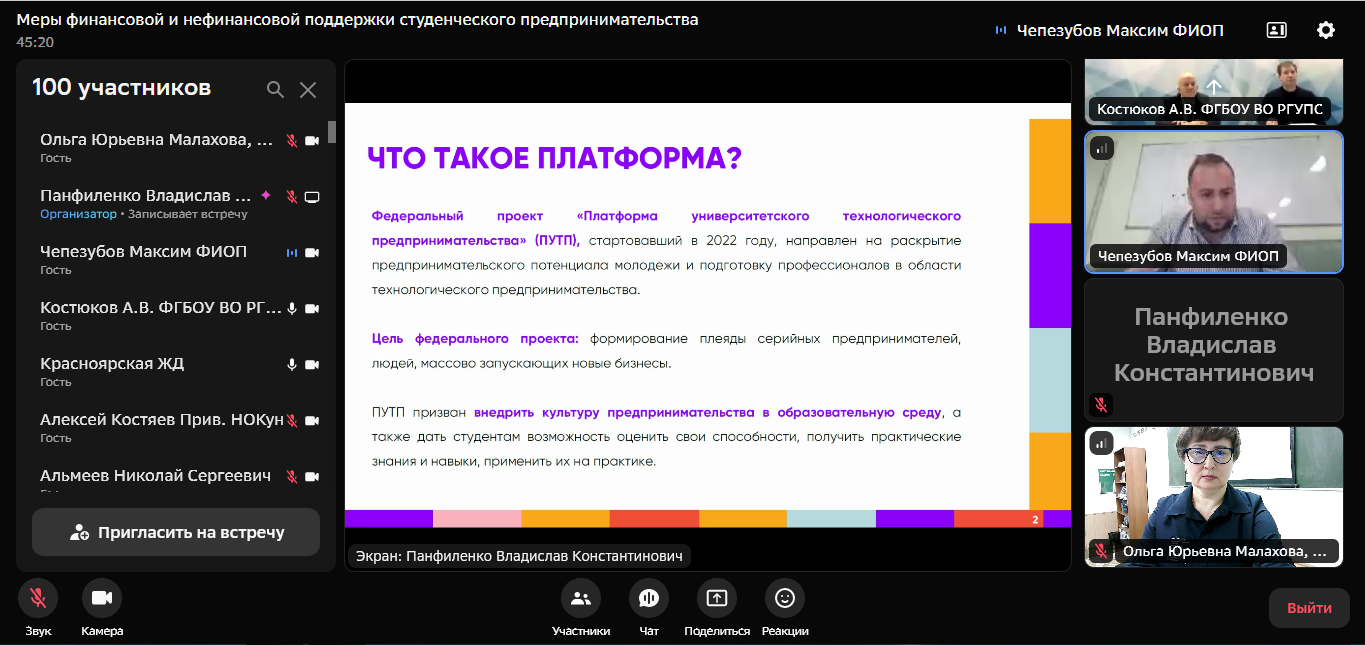Click speaking indicator in Чепезубов Максим row

pos(292,253)
